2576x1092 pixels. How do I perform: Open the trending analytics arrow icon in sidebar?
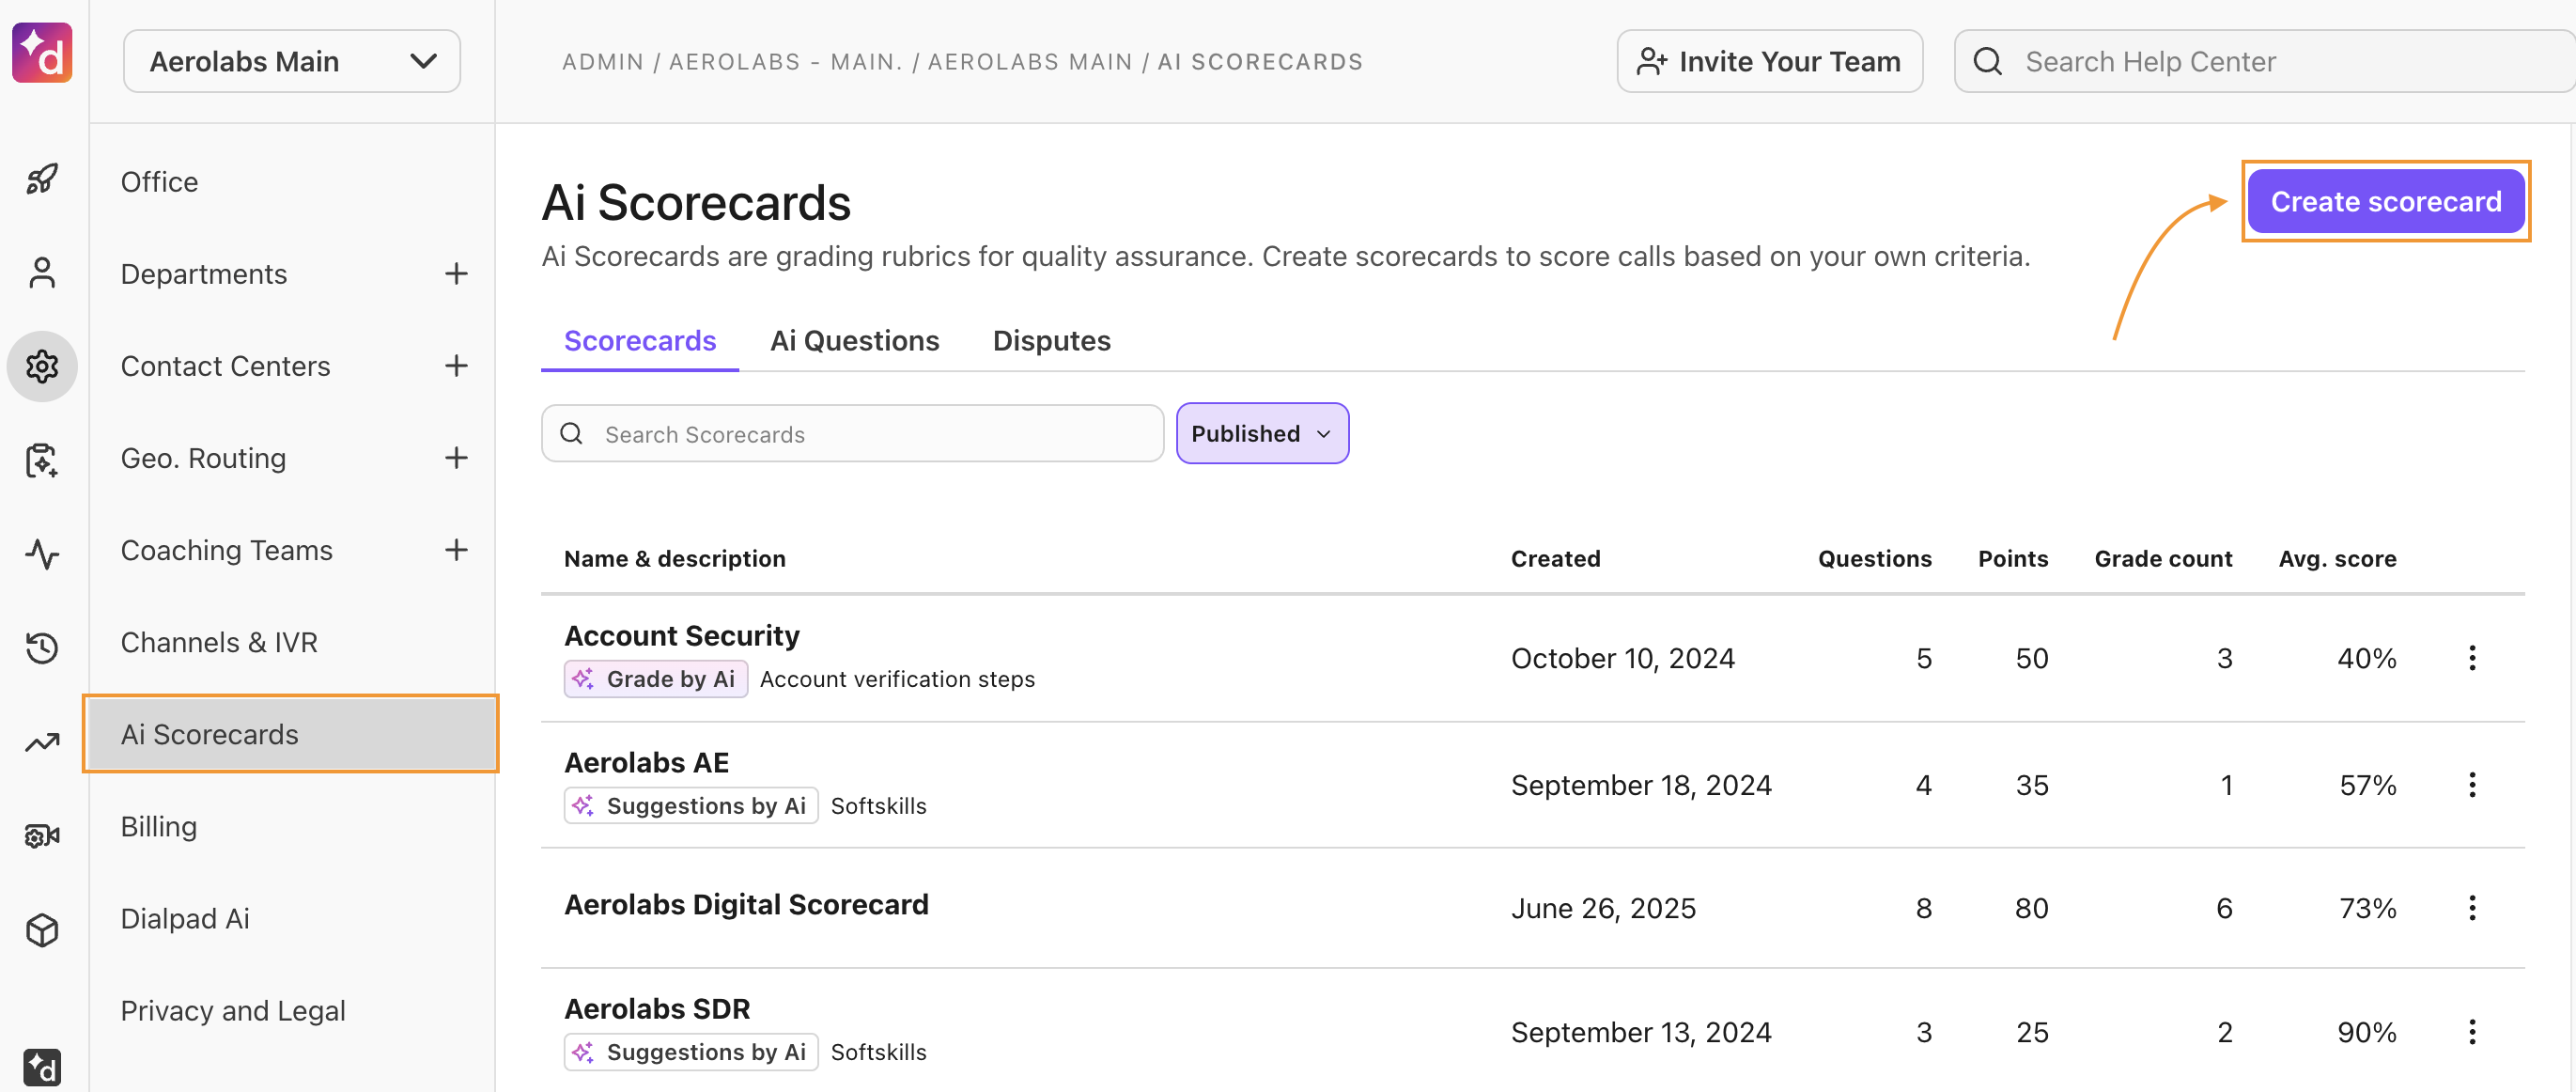click(42, 742)
